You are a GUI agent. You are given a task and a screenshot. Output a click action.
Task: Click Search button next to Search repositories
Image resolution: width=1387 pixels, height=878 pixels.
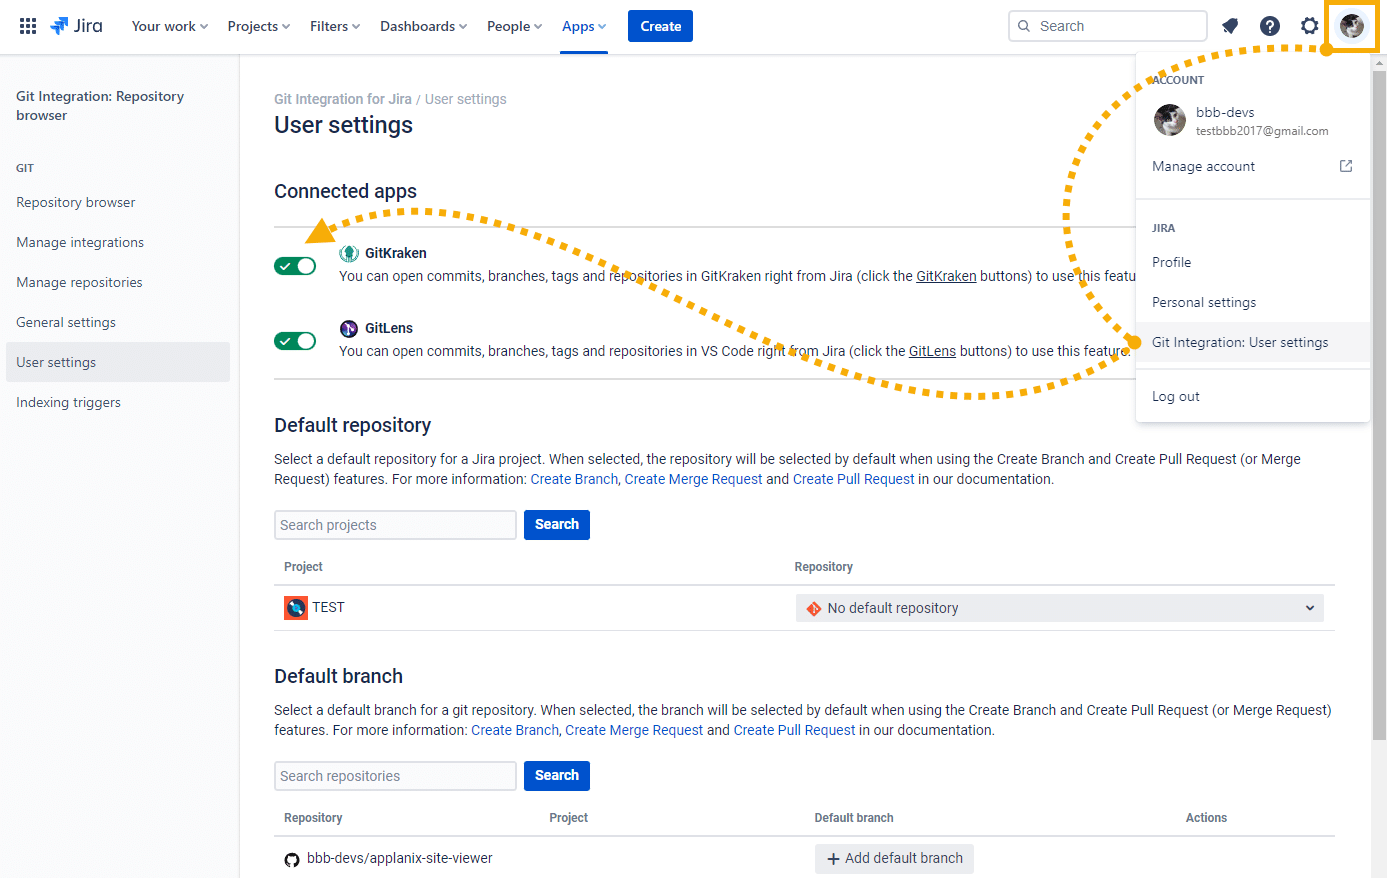pyautogui.click(x=557, y=776)
